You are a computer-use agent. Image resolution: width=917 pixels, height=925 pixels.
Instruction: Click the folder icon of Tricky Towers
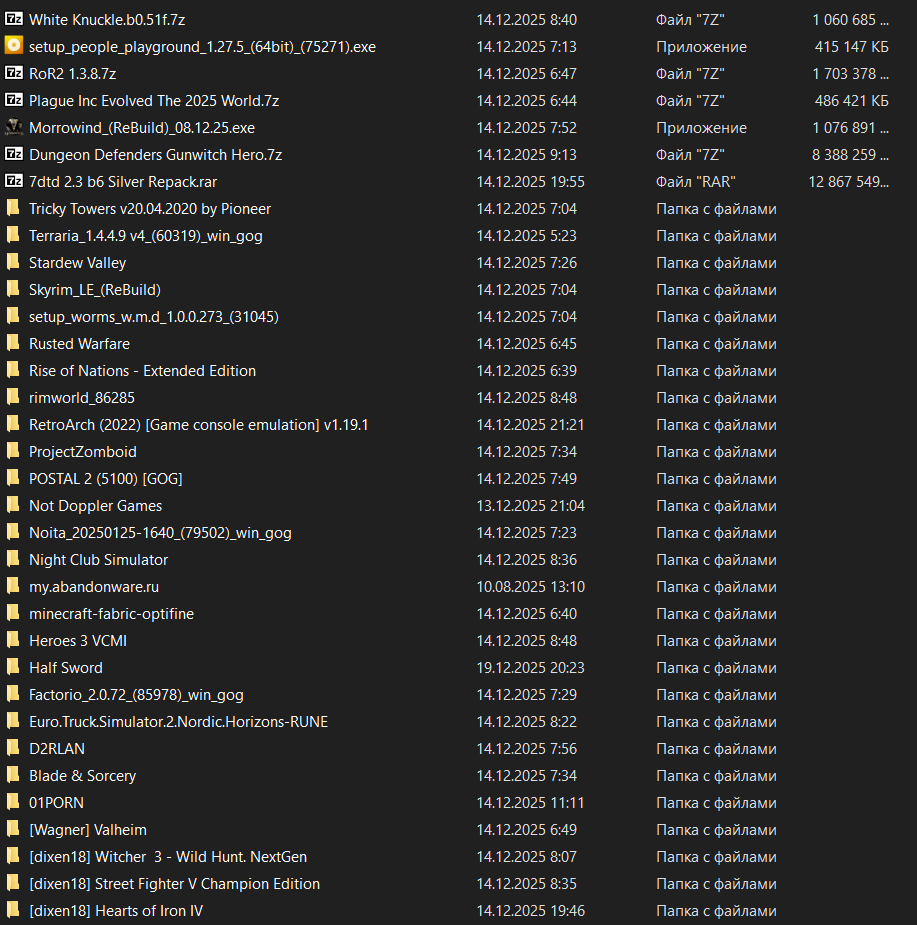pyautogui.click(x=13, y=208)
